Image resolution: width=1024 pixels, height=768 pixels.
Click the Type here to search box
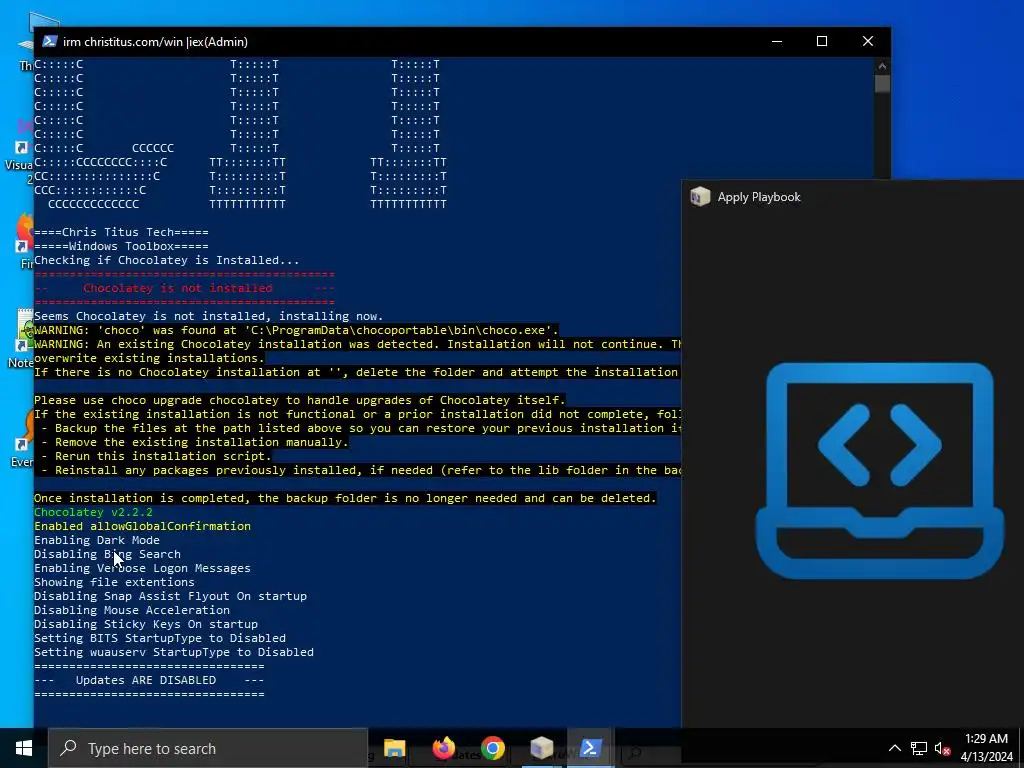coord(208,748)
